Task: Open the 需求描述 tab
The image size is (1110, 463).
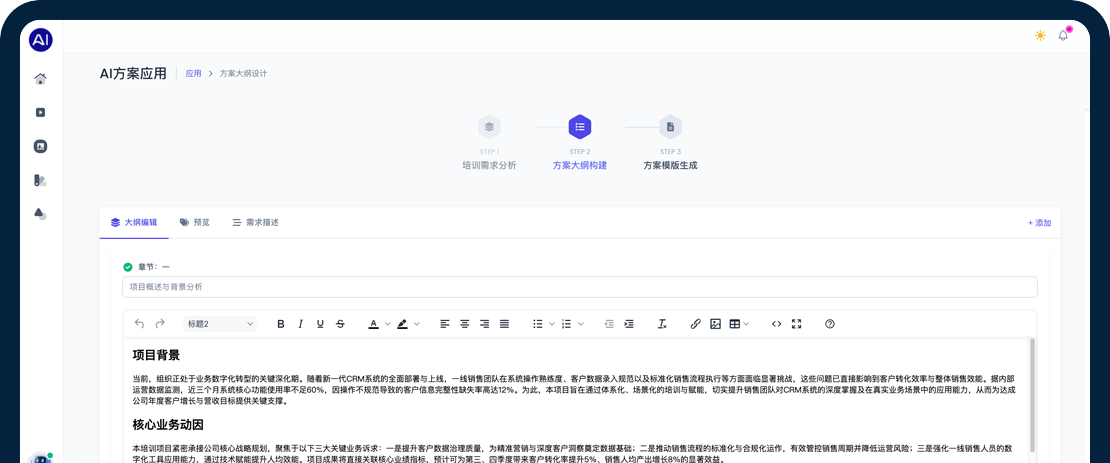Action: (x=255, y=222)
